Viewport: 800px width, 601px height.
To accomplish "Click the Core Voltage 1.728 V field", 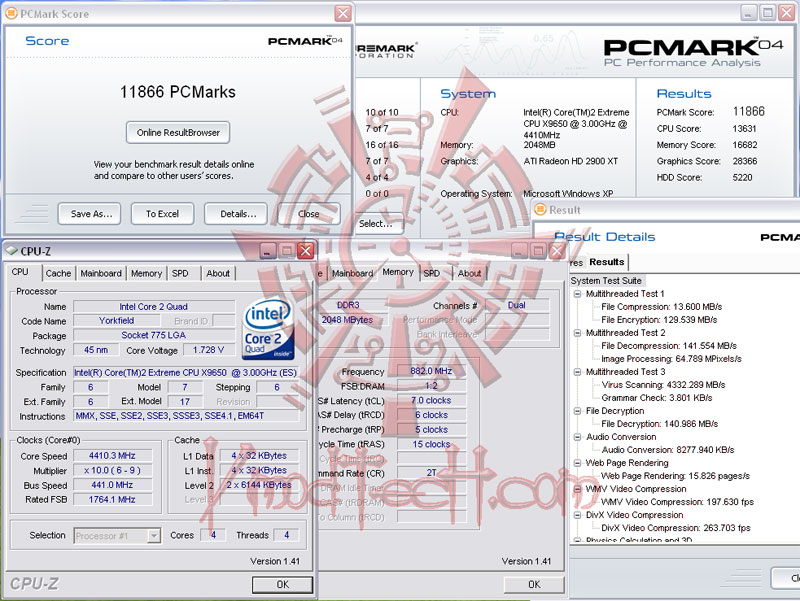I will (208, 350).
